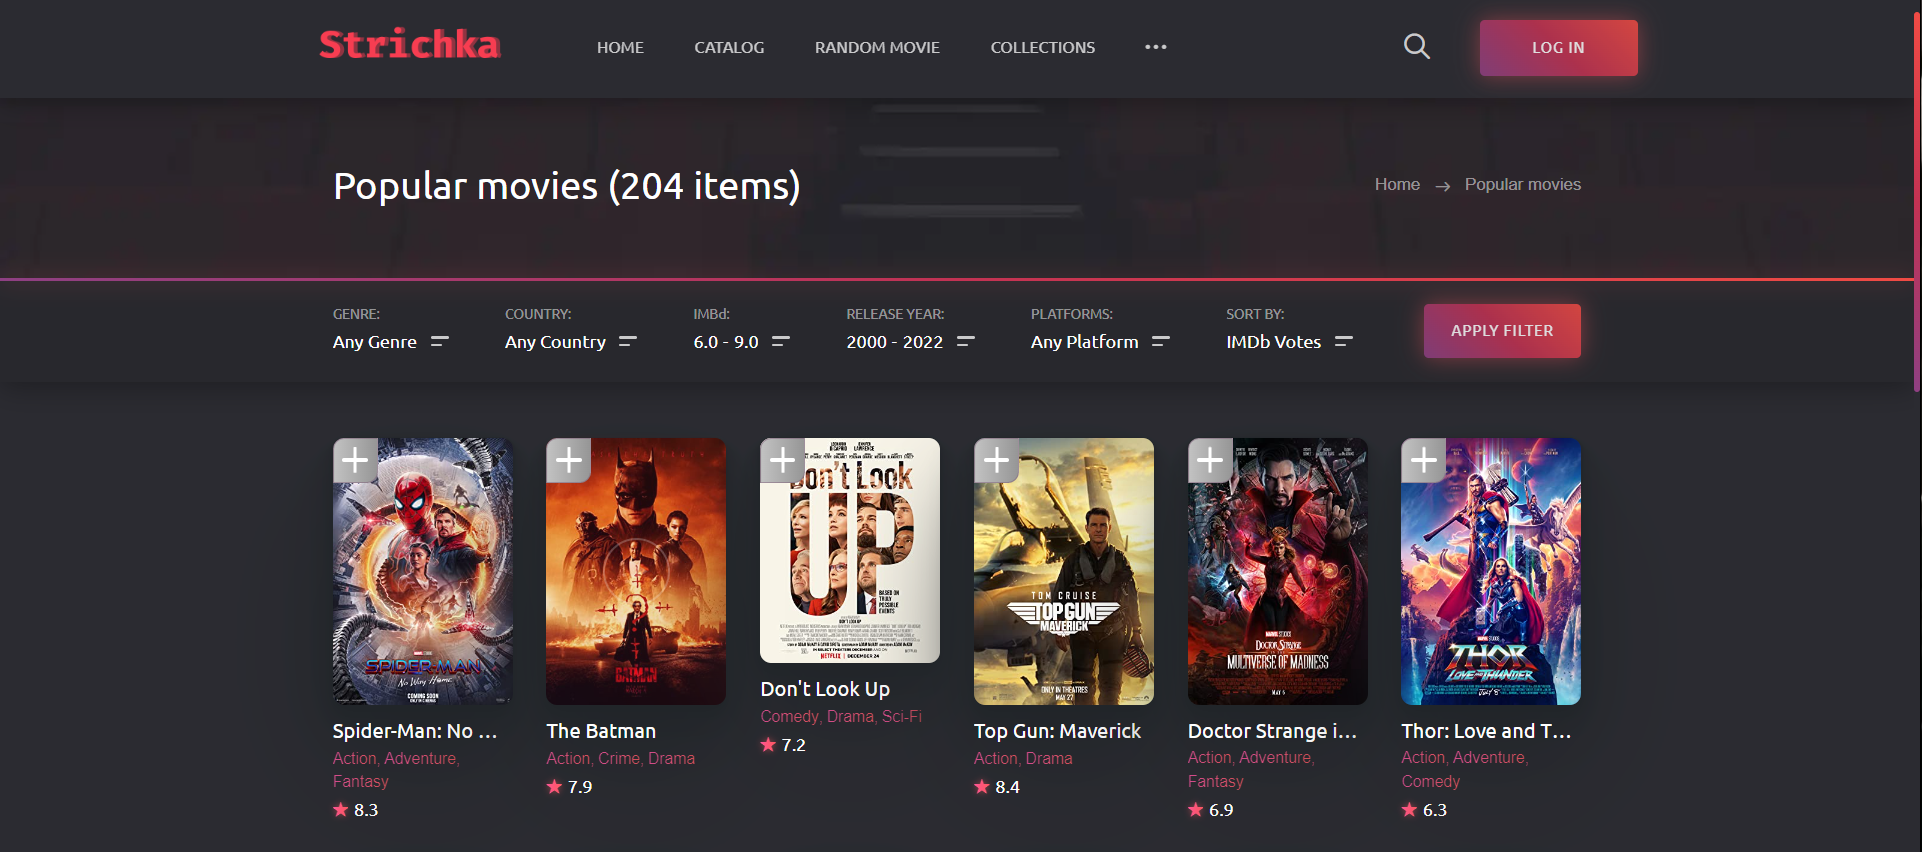Open the Don't Look Up title link
This screenshot has width=1922, height=852.
tap(825, 689)
